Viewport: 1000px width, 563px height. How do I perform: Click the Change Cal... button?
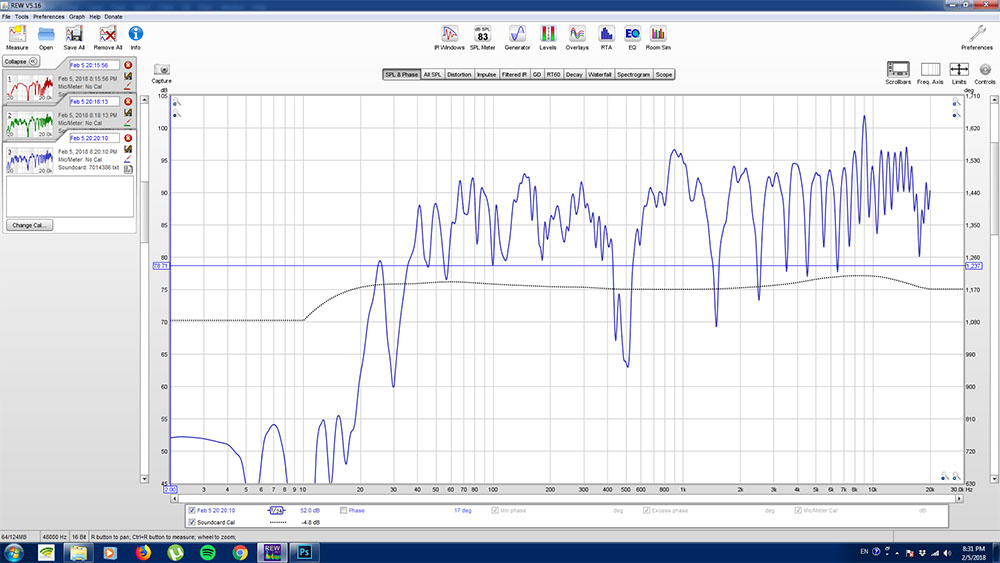pos(29,225)
